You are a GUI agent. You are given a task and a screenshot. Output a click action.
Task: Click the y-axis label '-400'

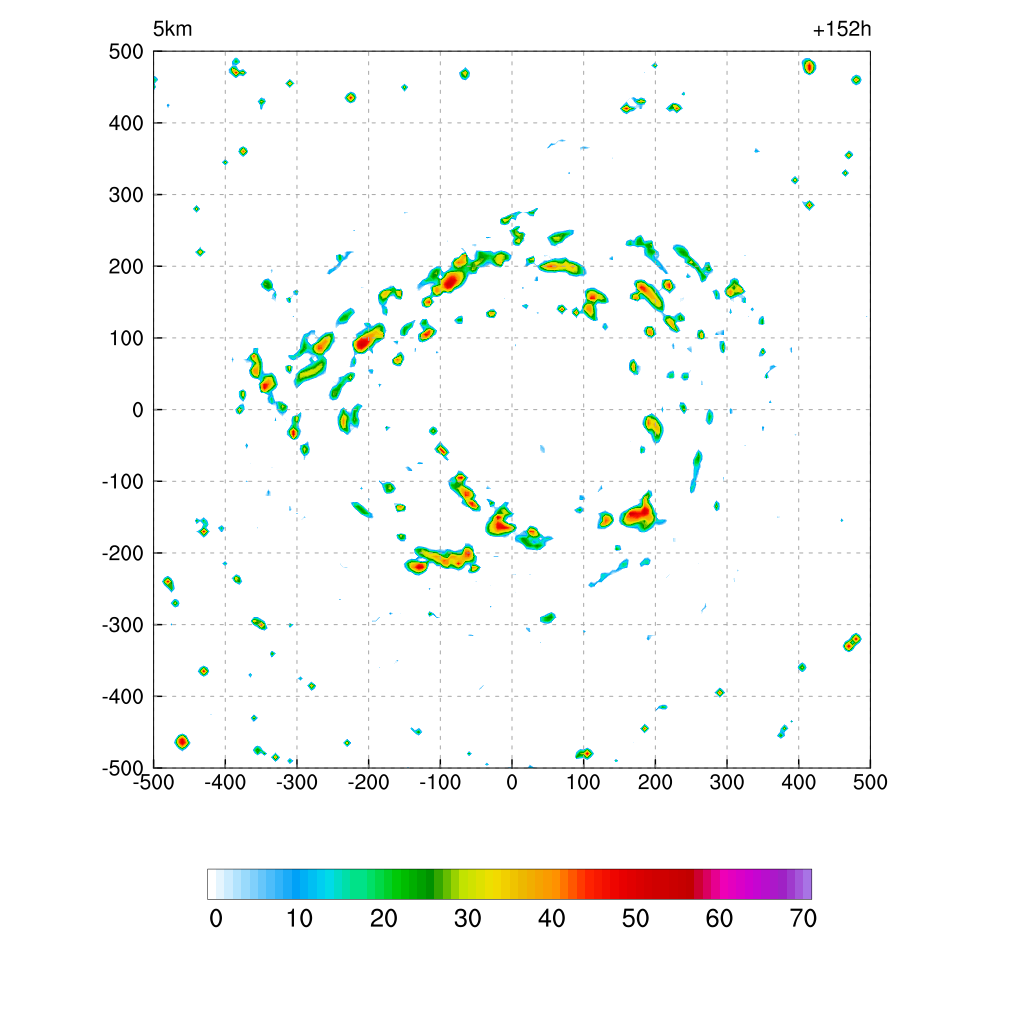click(123, 697)
